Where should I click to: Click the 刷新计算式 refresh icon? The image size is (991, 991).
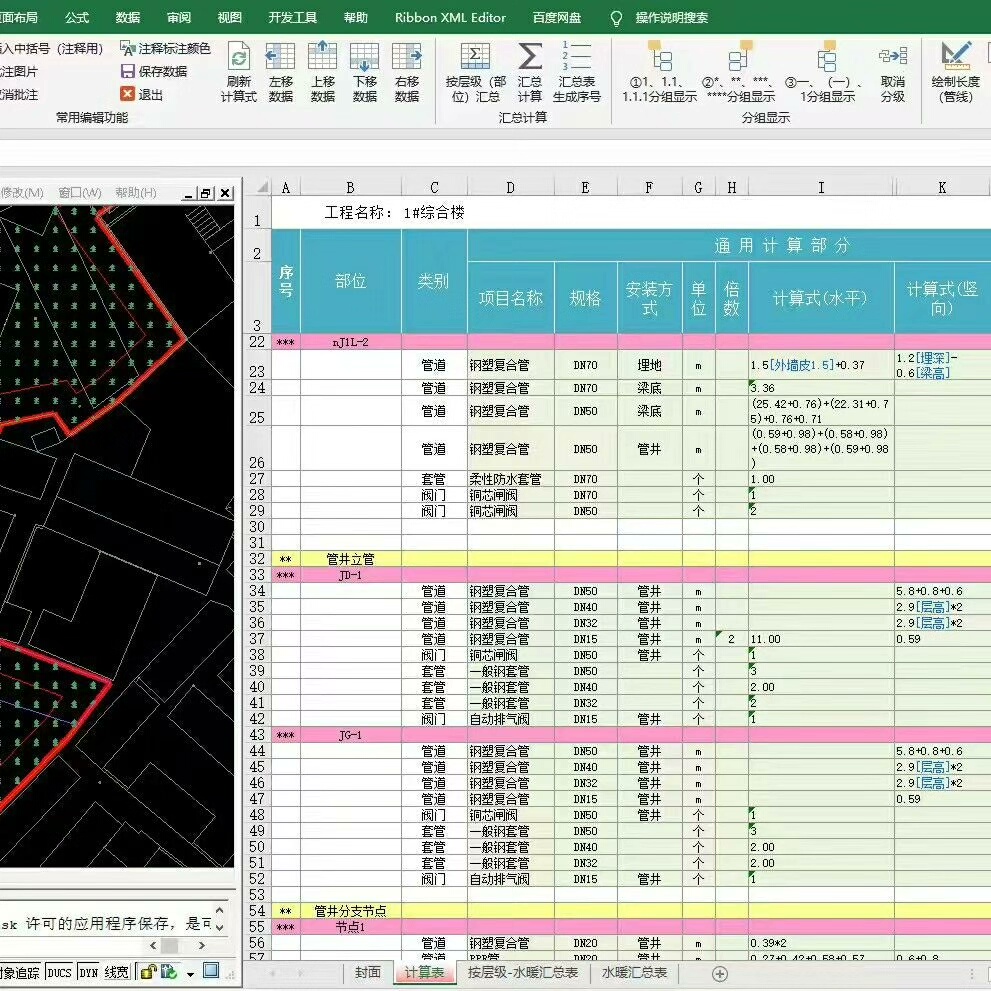click(239, 58)
